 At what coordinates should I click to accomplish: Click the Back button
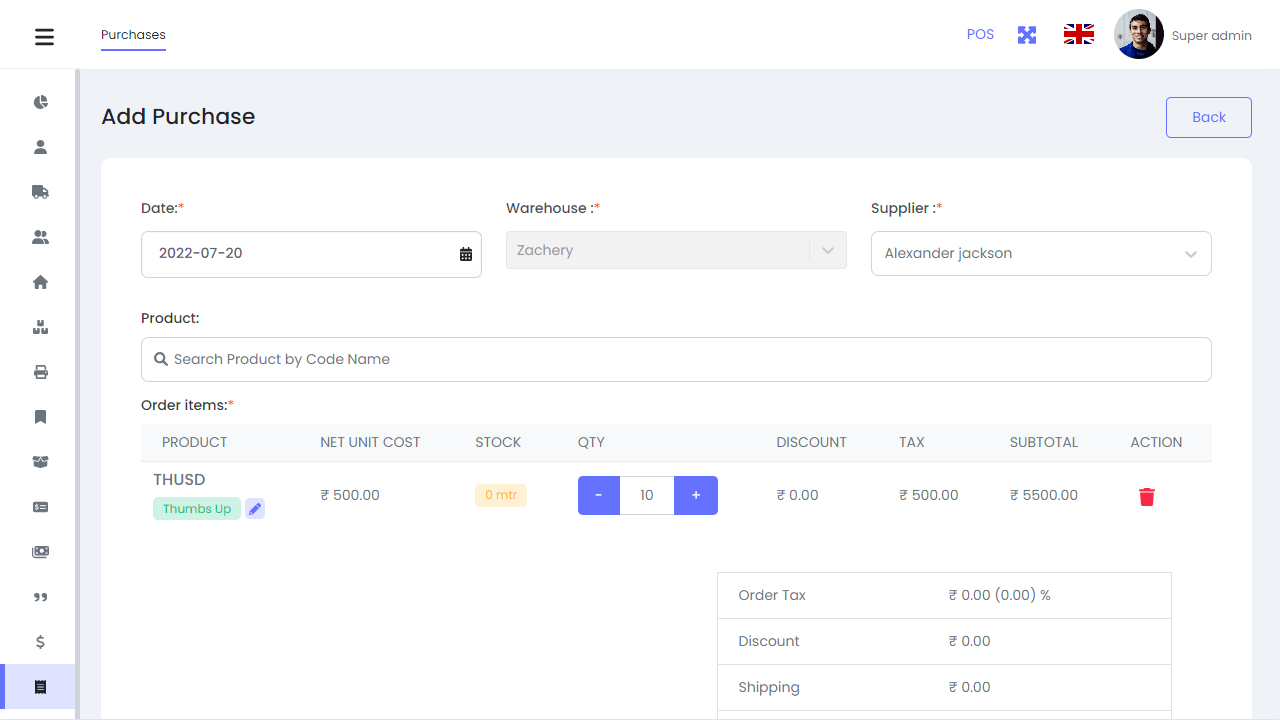[x=1208, y=117]
